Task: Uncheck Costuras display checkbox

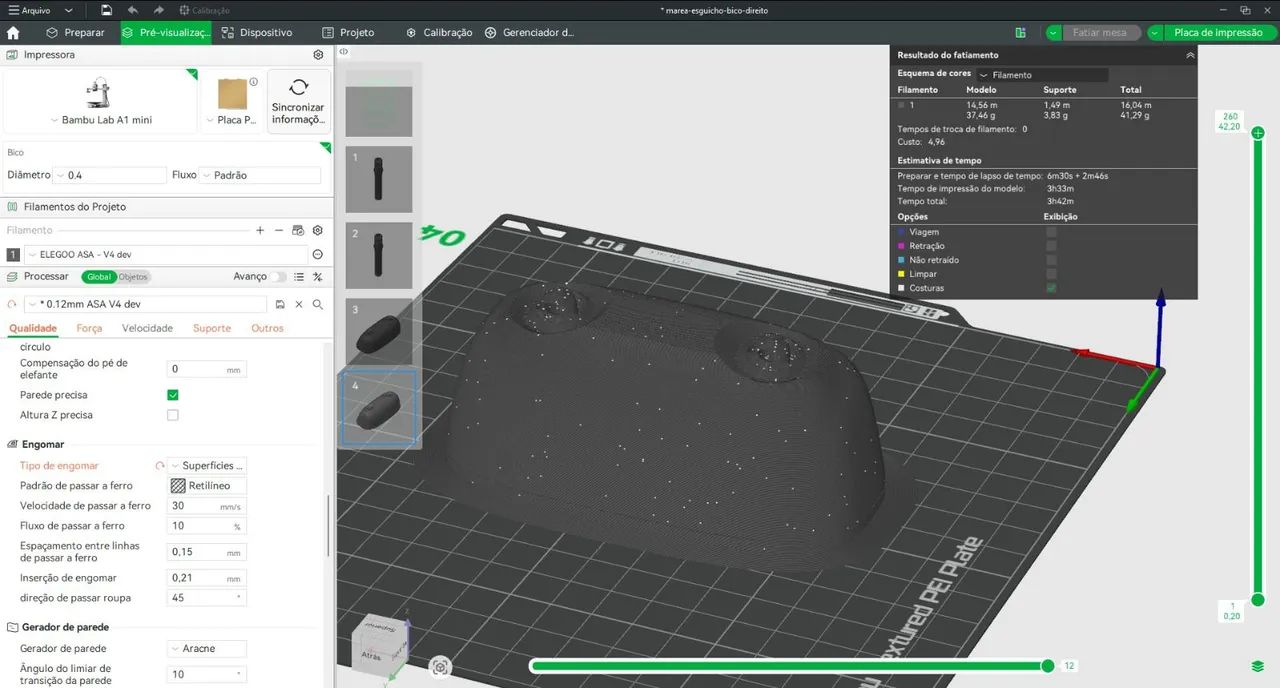Action: pyautogui.click(x=1051, y=288)
